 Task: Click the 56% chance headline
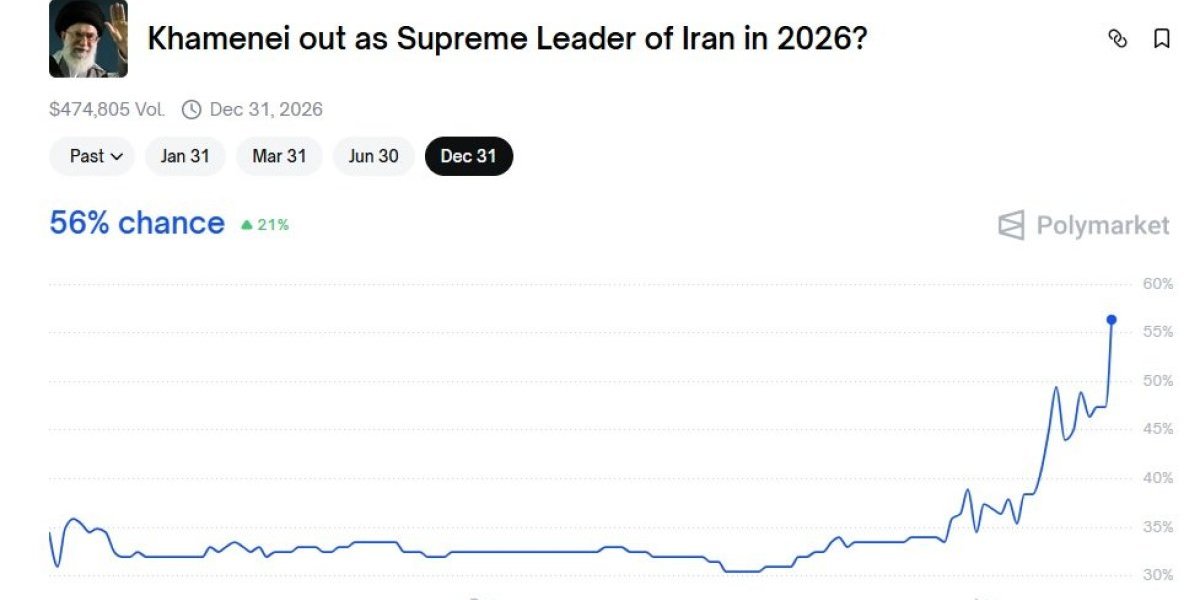tap(137, 223)
